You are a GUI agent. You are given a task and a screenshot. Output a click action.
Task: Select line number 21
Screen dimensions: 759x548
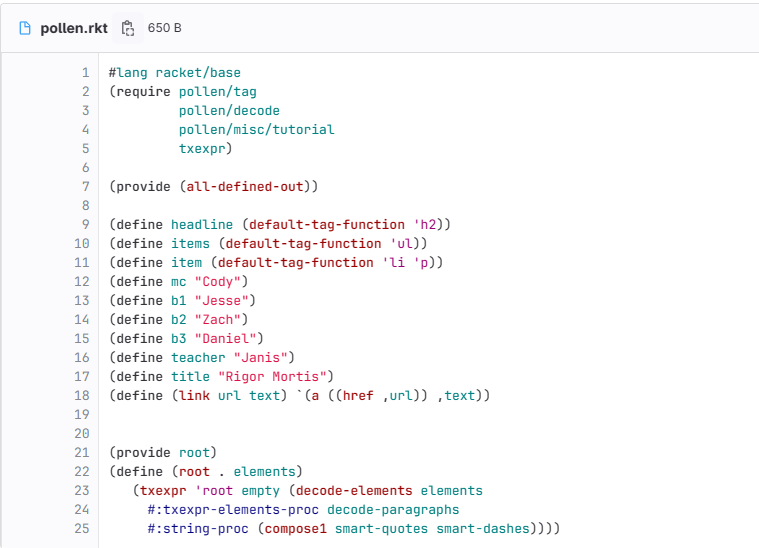coord(82,452)
